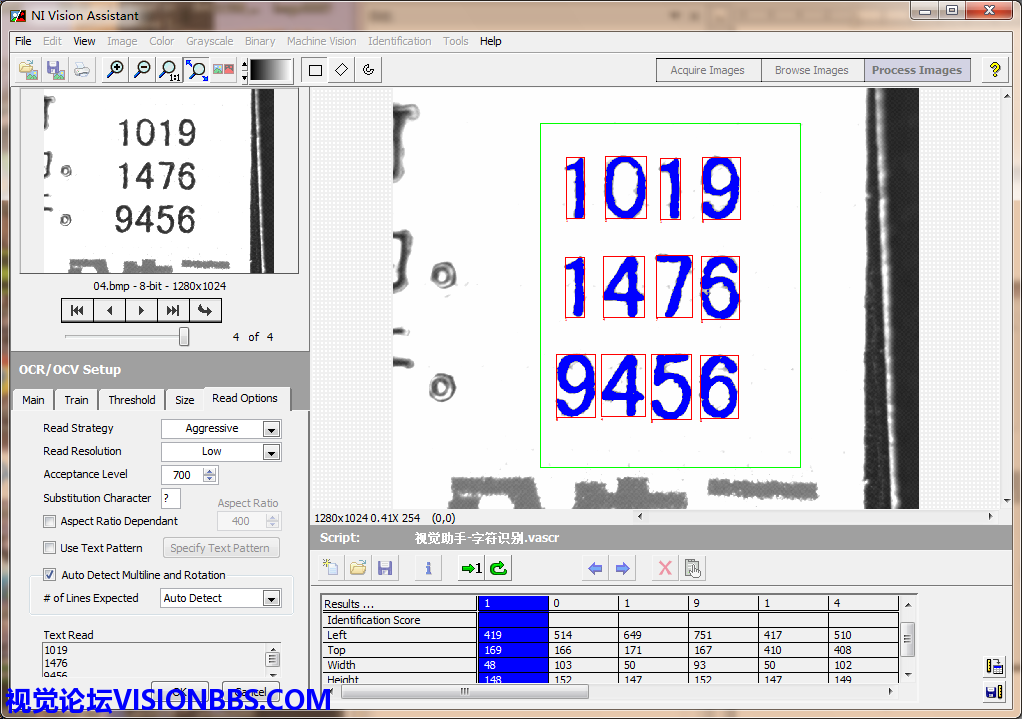Click the image navigation slider handle

tap(184, 337)
